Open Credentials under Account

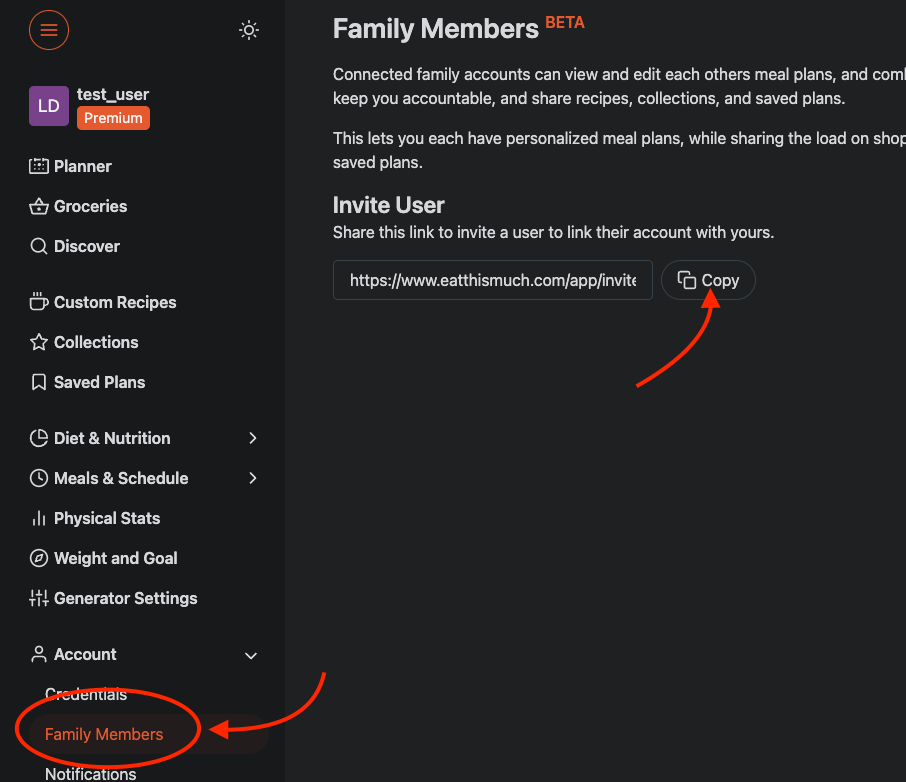86,694
